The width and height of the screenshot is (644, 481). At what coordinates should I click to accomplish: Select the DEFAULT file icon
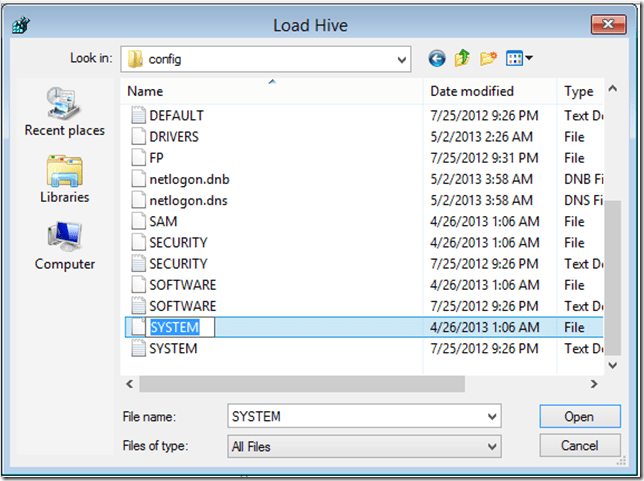(x=138, y=115)
